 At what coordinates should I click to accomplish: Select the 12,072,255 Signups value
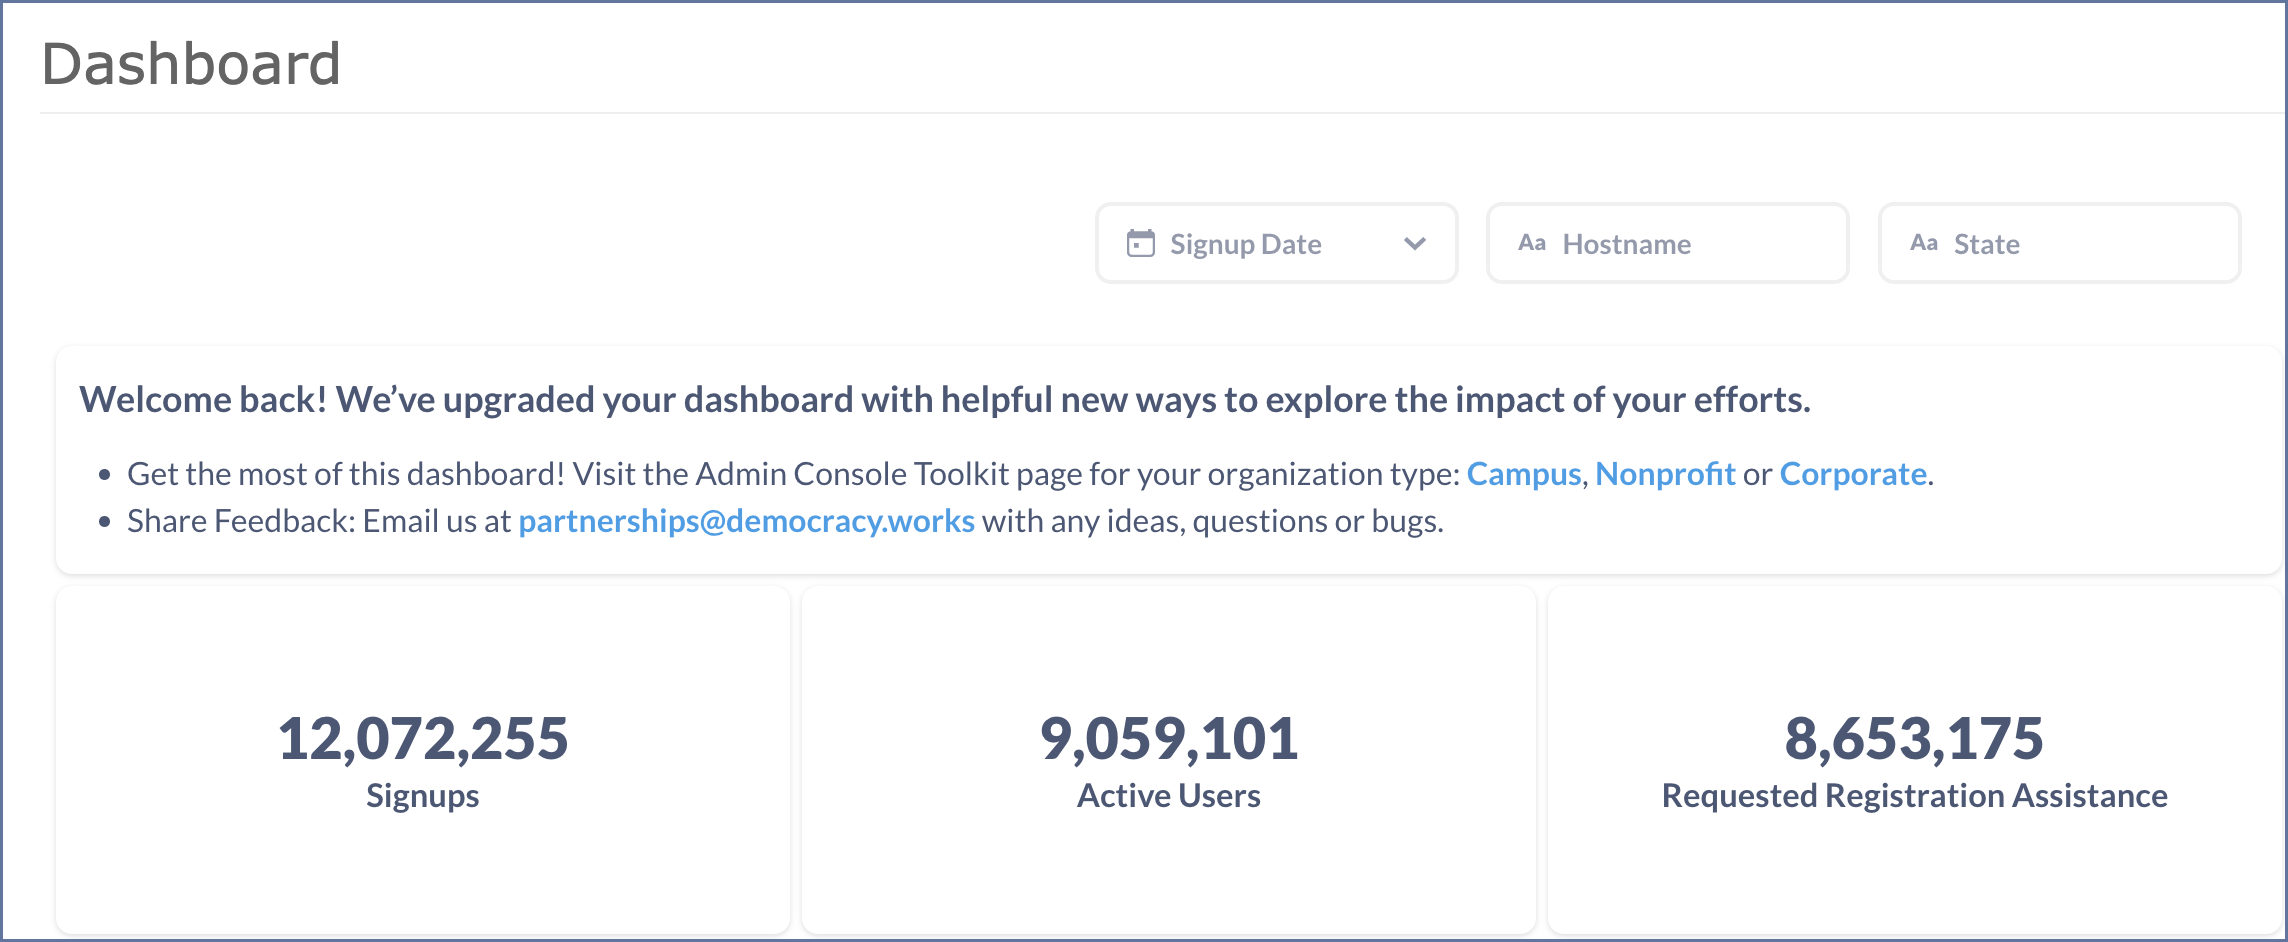point(423,737)
